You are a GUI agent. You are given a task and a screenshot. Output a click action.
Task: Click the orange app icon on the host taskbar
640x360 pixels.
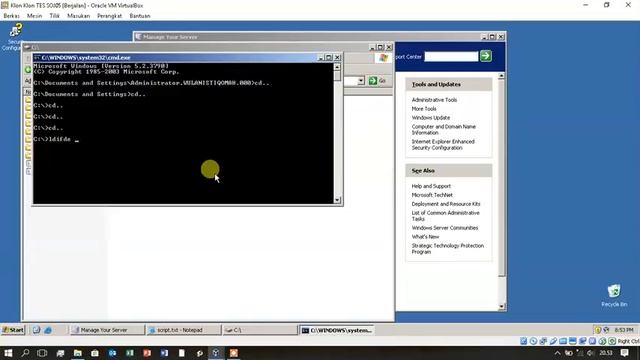coord(234,353)
